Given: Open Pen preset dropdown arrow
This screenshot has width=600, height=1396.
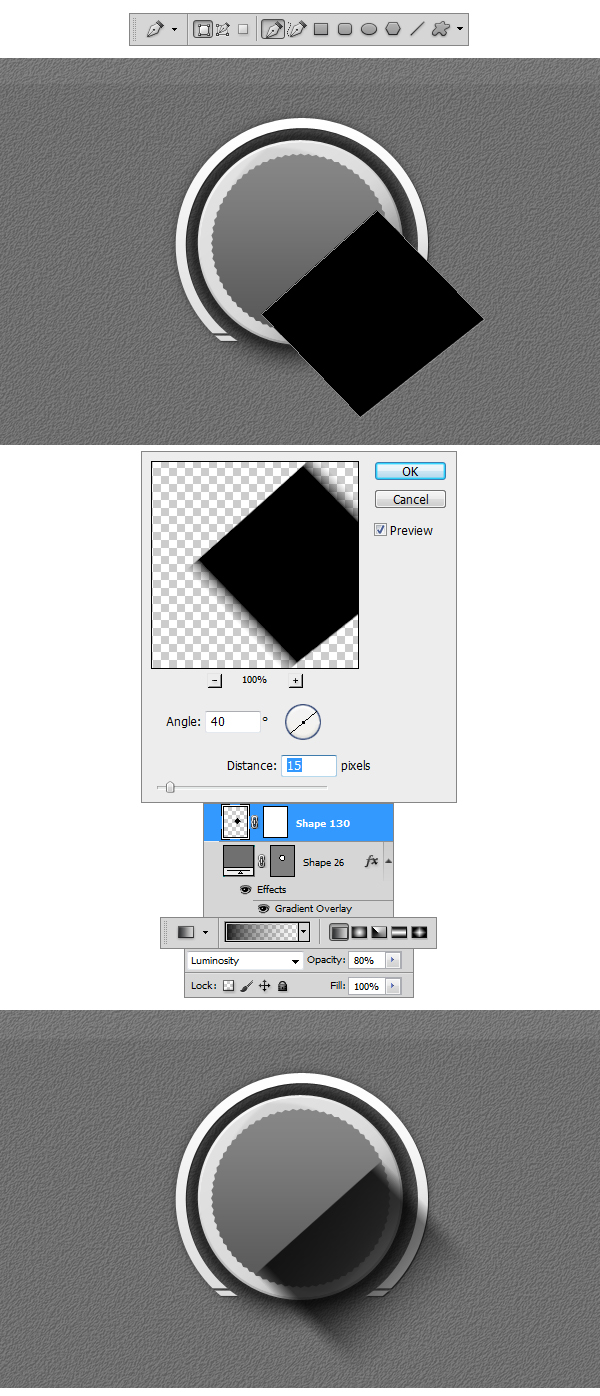Looking at the screenshot, I should [x=174, y=30].
